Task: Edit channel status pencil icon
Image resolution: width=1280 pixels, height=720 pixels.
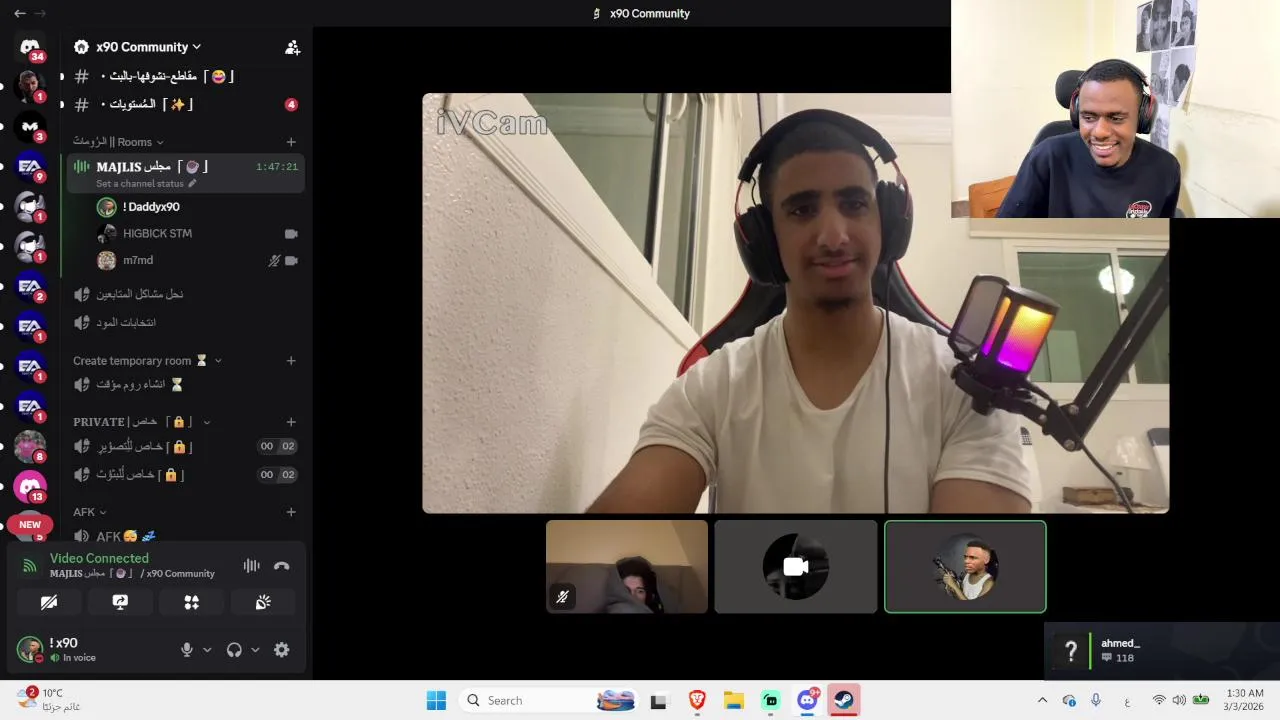Action: 192,184
